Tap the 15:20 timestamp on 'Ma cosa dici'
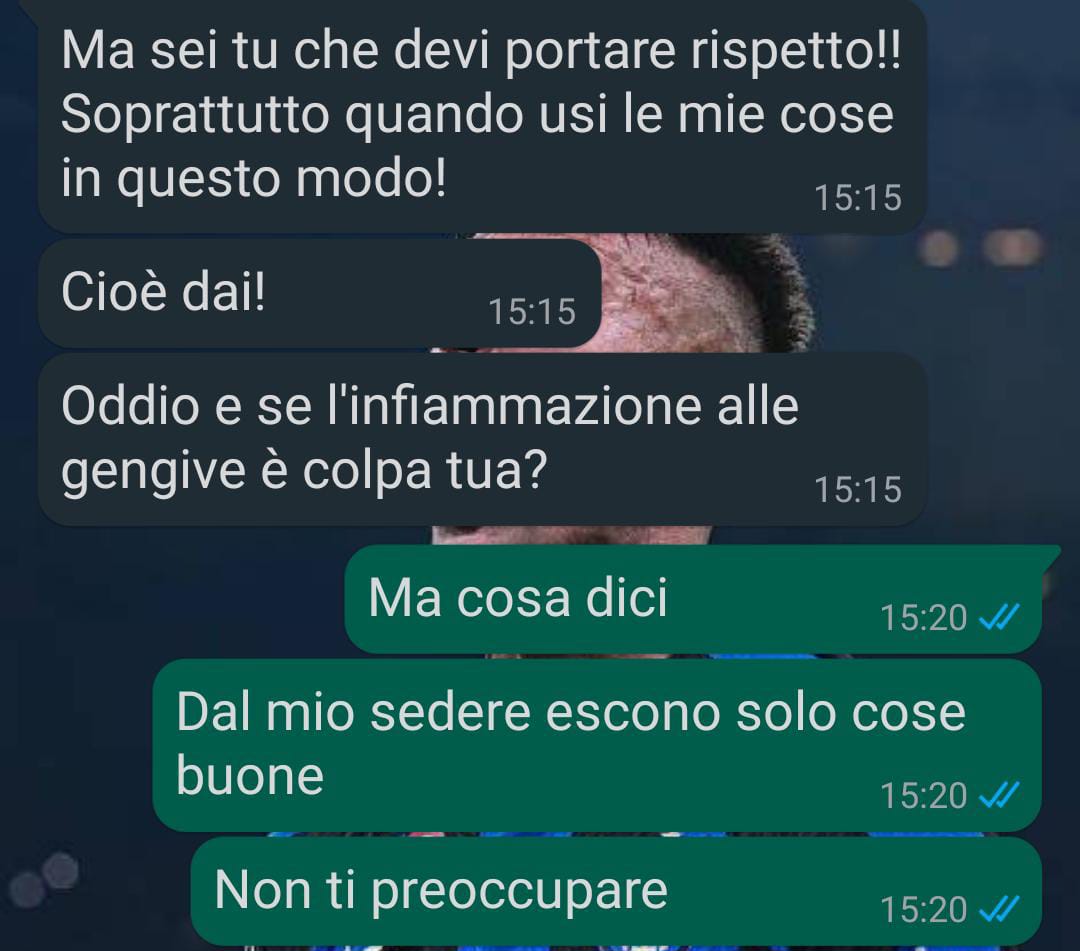This screenshot has height=951, width=1080. 924,617
